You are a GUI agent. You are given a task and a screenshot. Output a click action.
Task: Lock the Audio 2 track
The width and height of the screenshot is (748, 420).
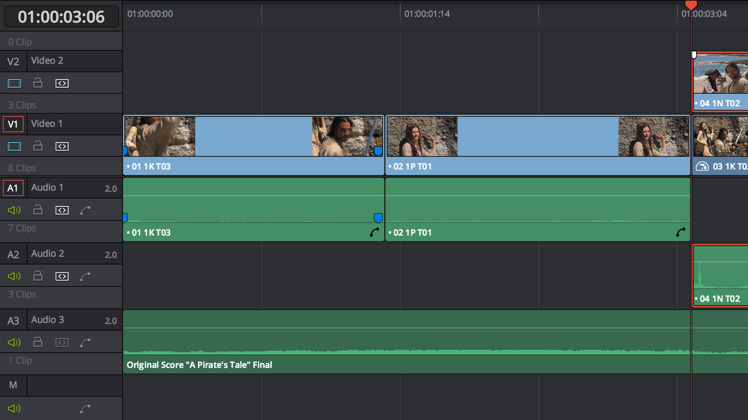pyautogui.click(x=38, y=276)
